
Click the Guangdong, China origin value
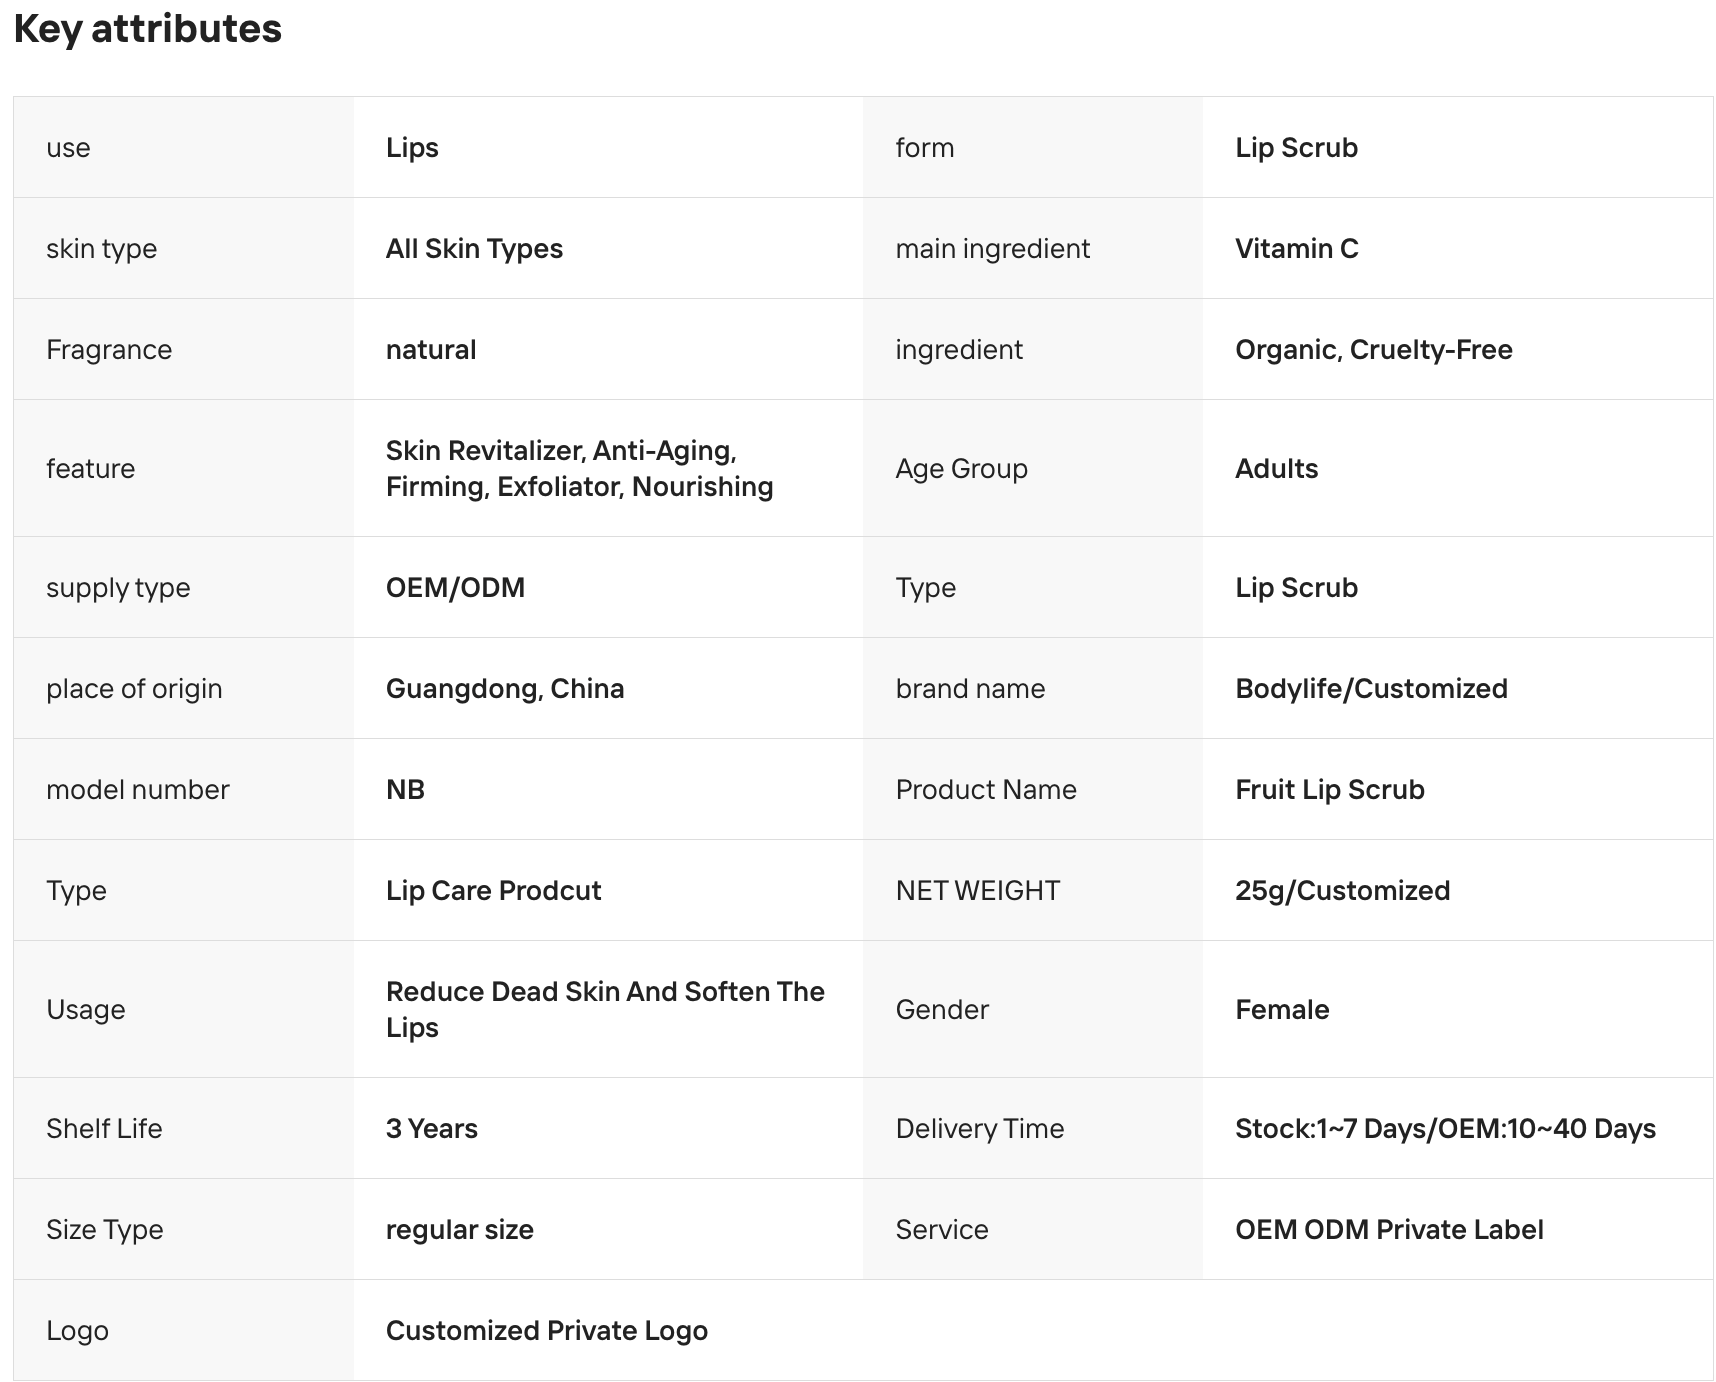(x=505, y=689)
